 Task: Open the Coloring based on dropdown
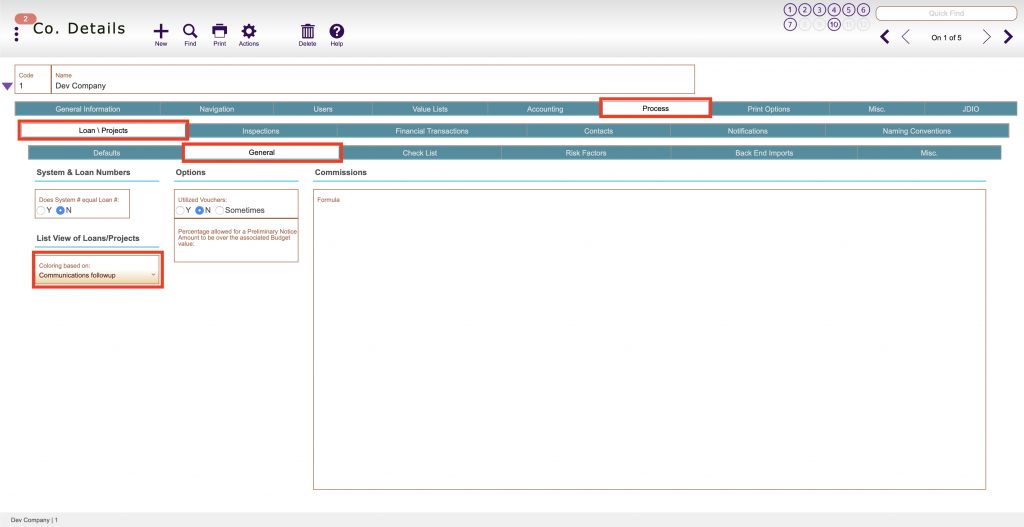click(97, 270)
